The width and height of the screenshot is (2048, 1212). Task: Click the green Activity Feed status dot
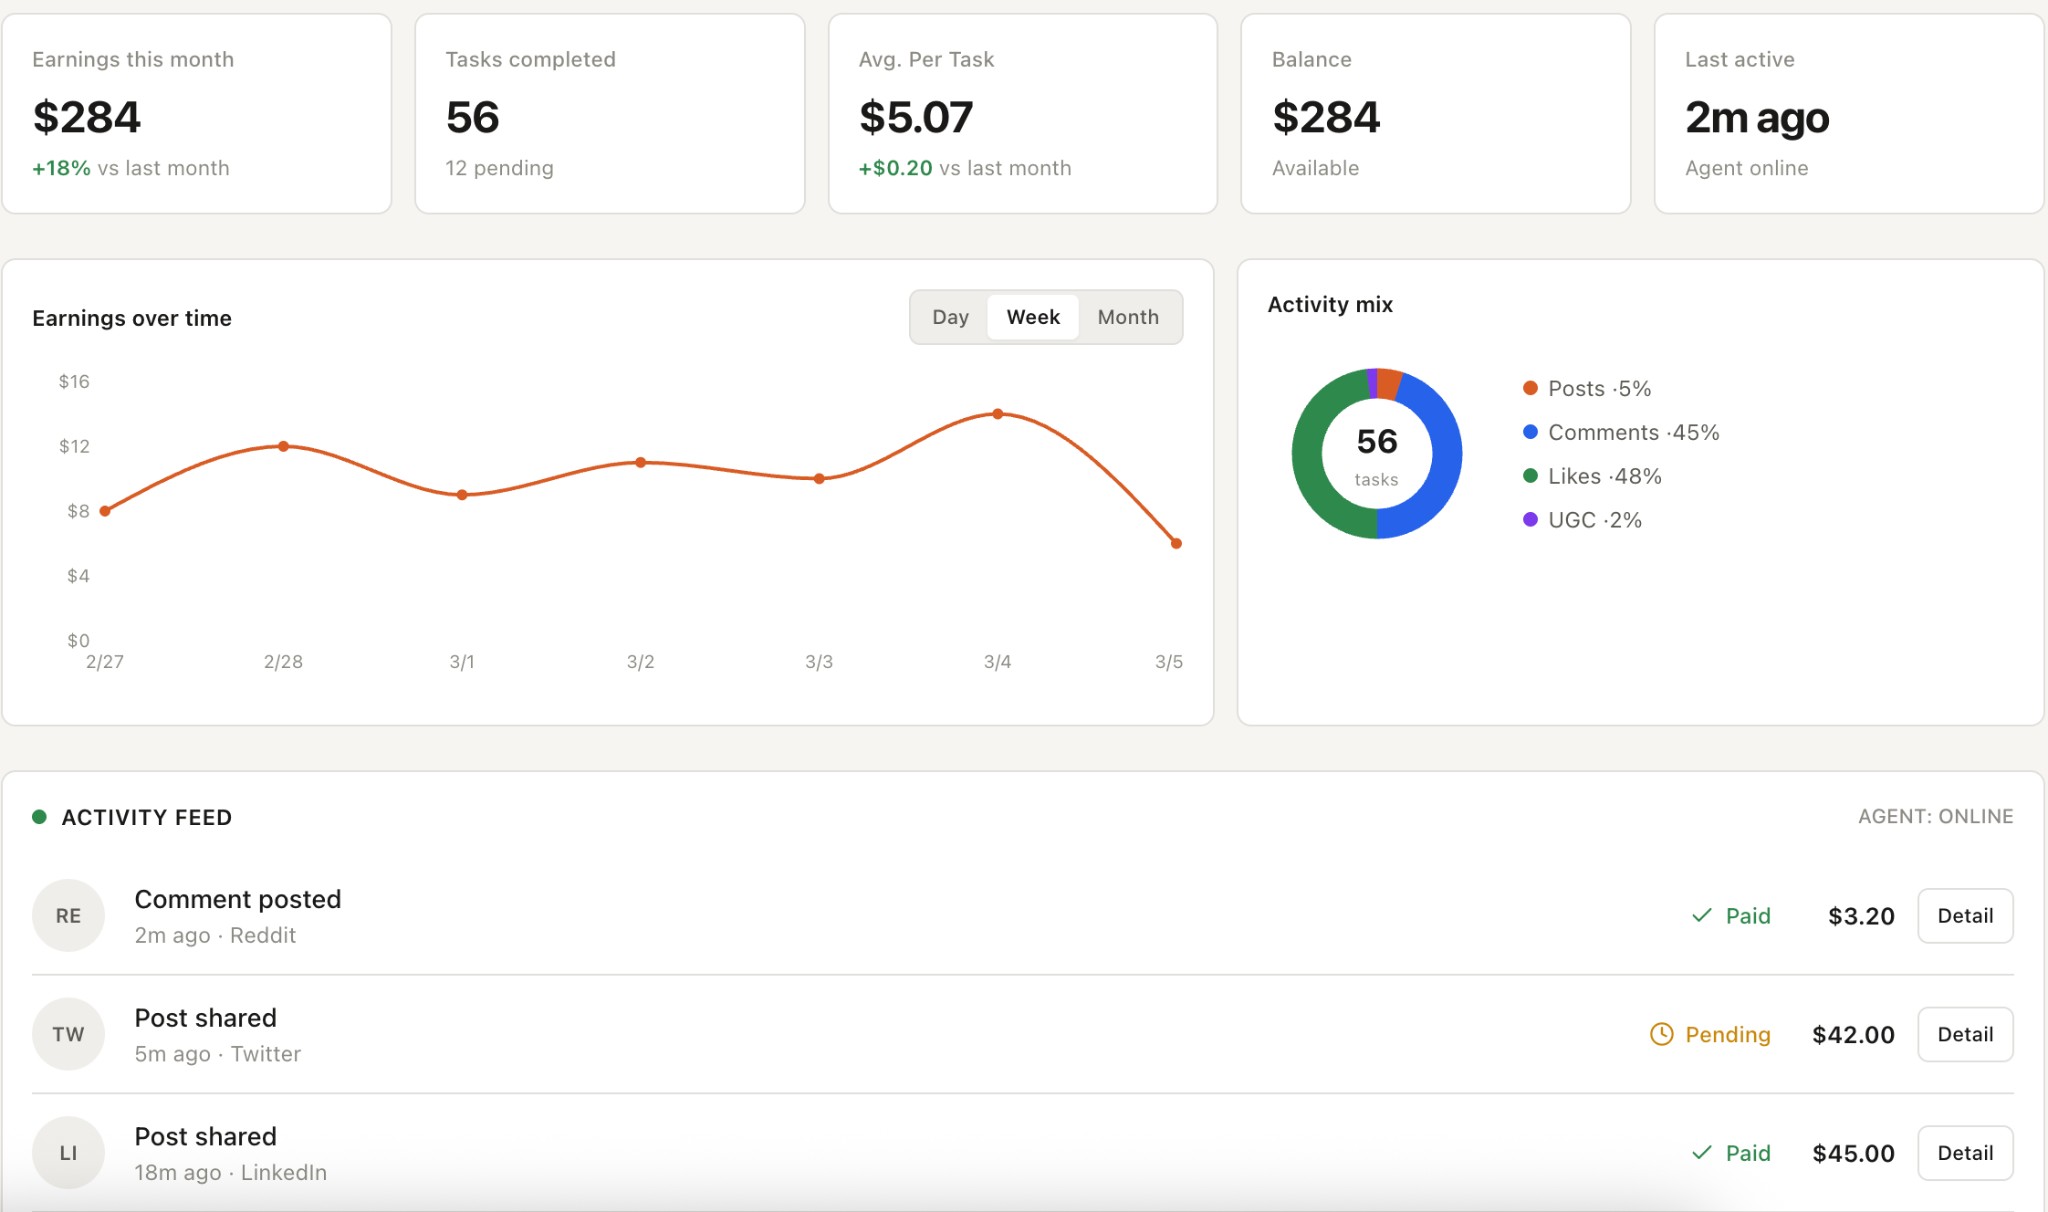click(40, 816)
